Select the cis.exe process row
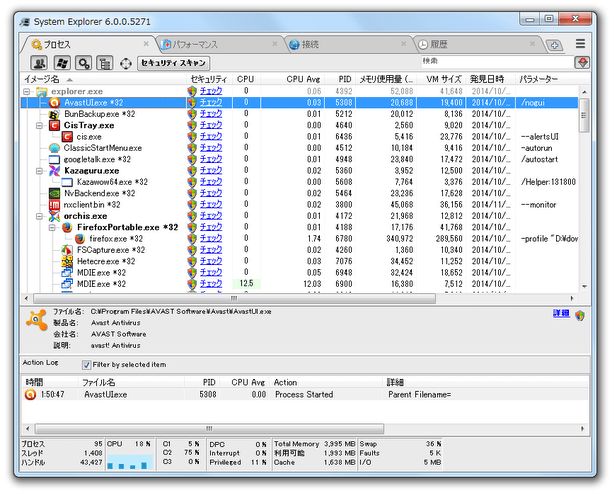This screenshot has width=612, height=493. pos(299,137)
